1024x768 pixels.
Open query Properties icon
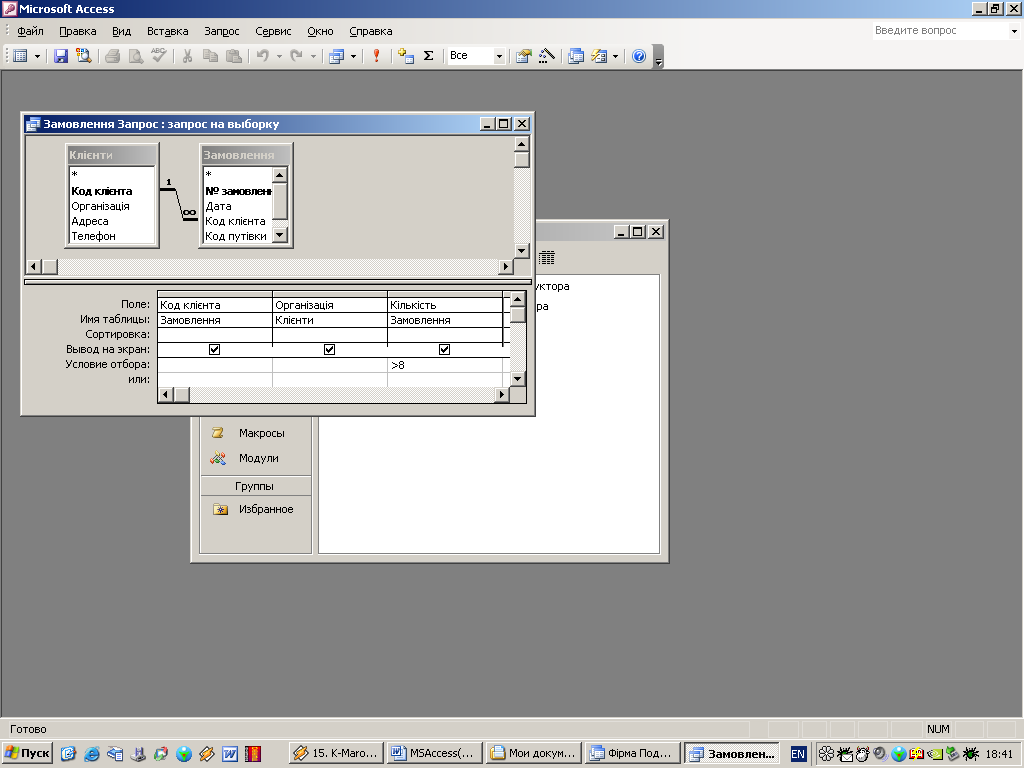click(x=522, y=56)
